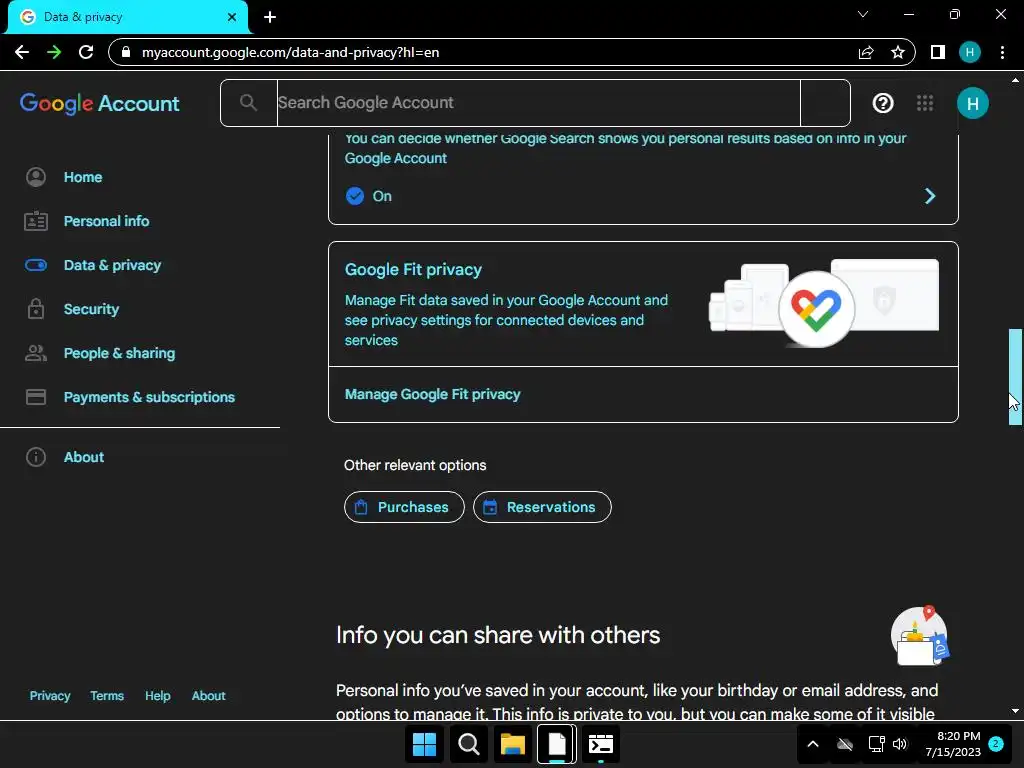Click the scrollbar up arrow

(1015, 80)
